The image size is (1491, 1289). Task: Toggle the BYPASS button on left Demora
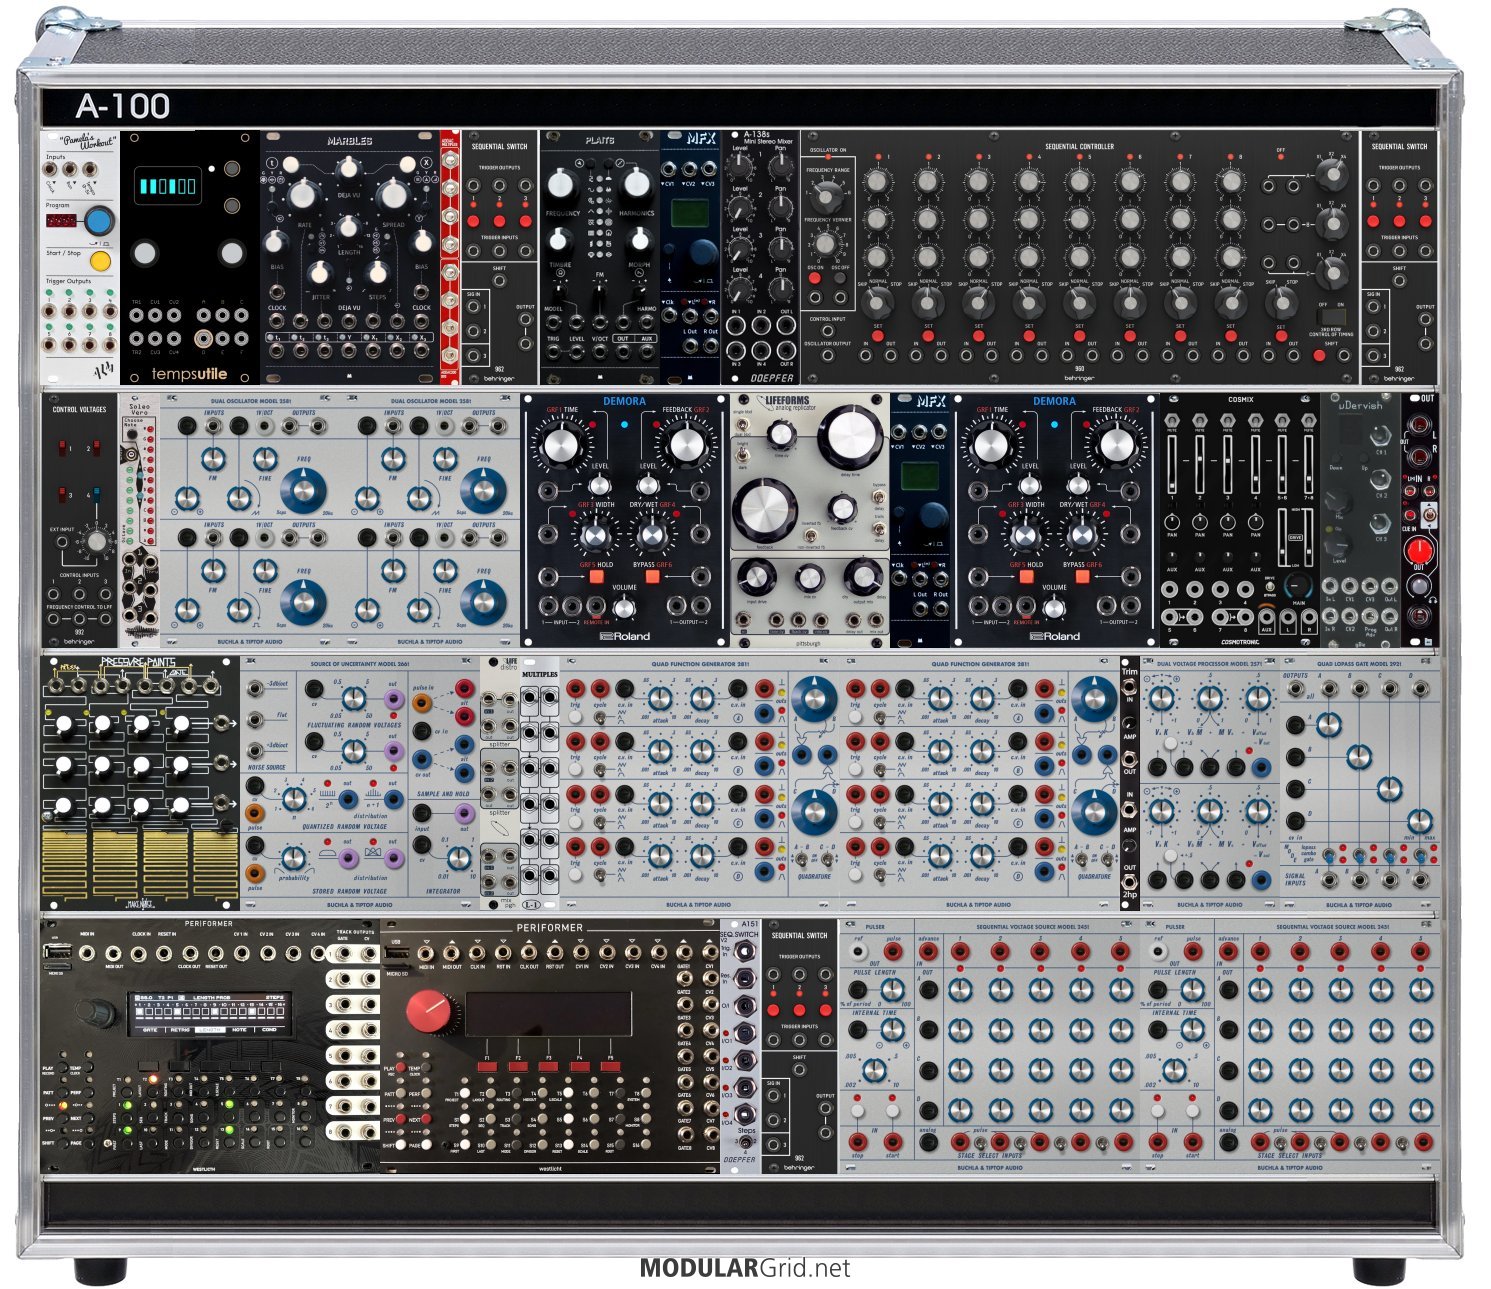tap(651, 577)
